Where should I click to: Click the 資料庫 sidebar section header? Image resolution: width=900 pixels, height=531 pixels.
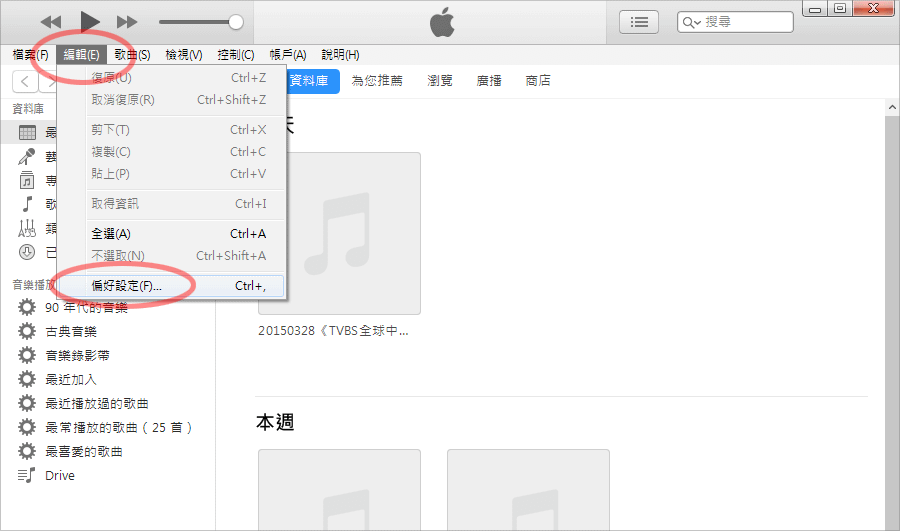click(x=28, y=108)
